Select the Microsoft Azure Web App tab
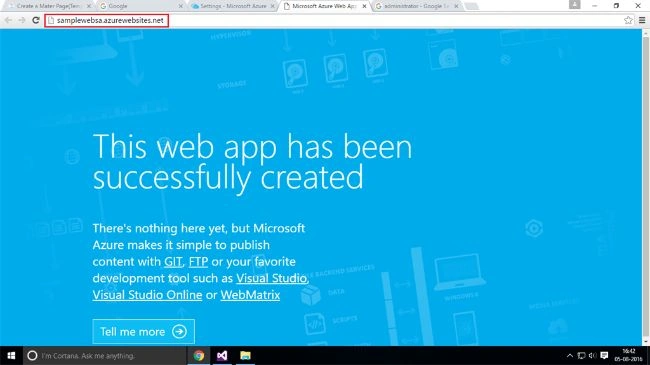Screen dimensions: 650x365 tap(324, 6)
